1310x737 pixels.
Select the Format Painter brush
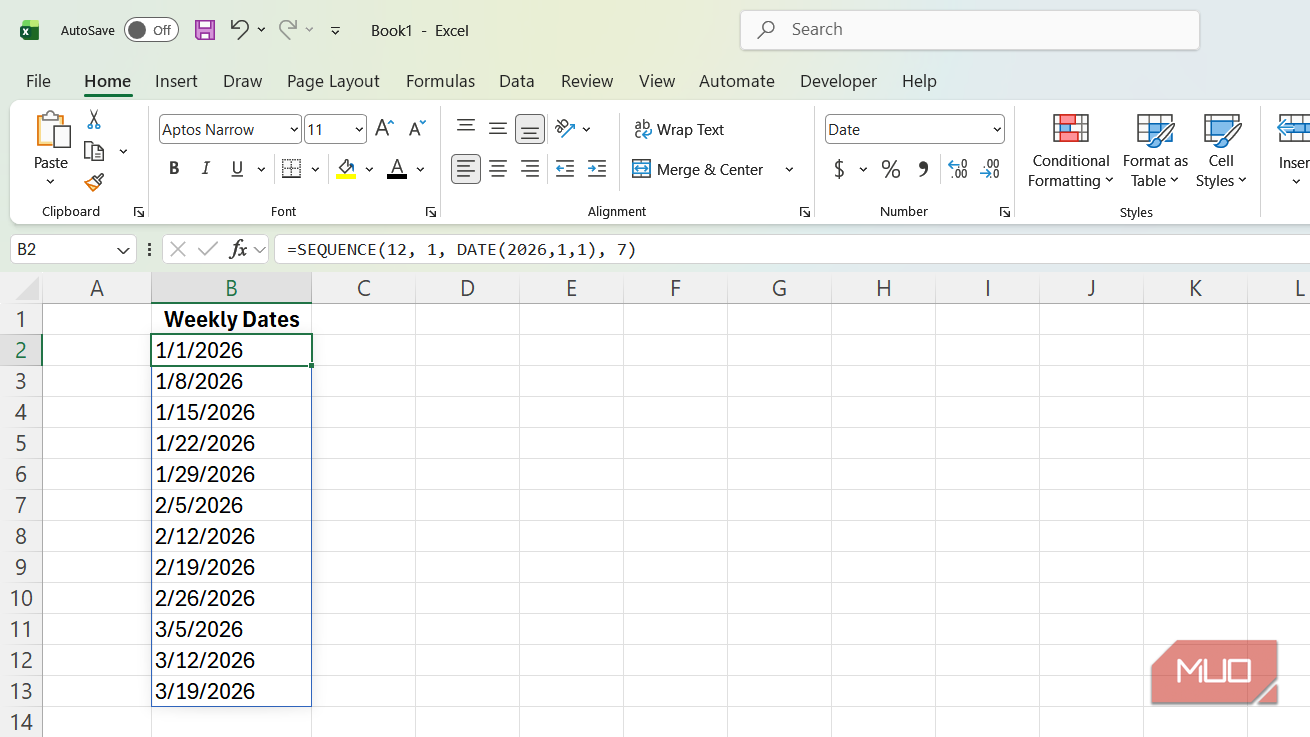[x=94, y=182]
